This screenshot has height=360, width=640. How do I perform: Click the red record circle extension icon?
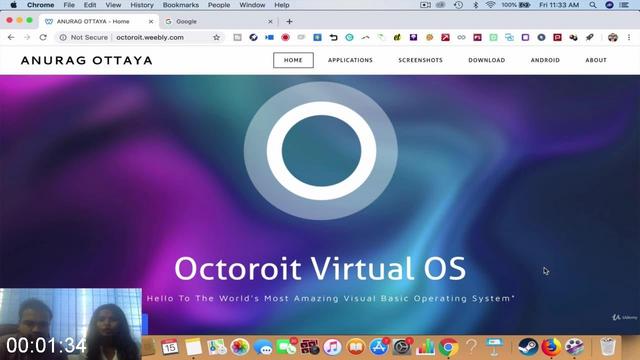(x=285, y=38)
